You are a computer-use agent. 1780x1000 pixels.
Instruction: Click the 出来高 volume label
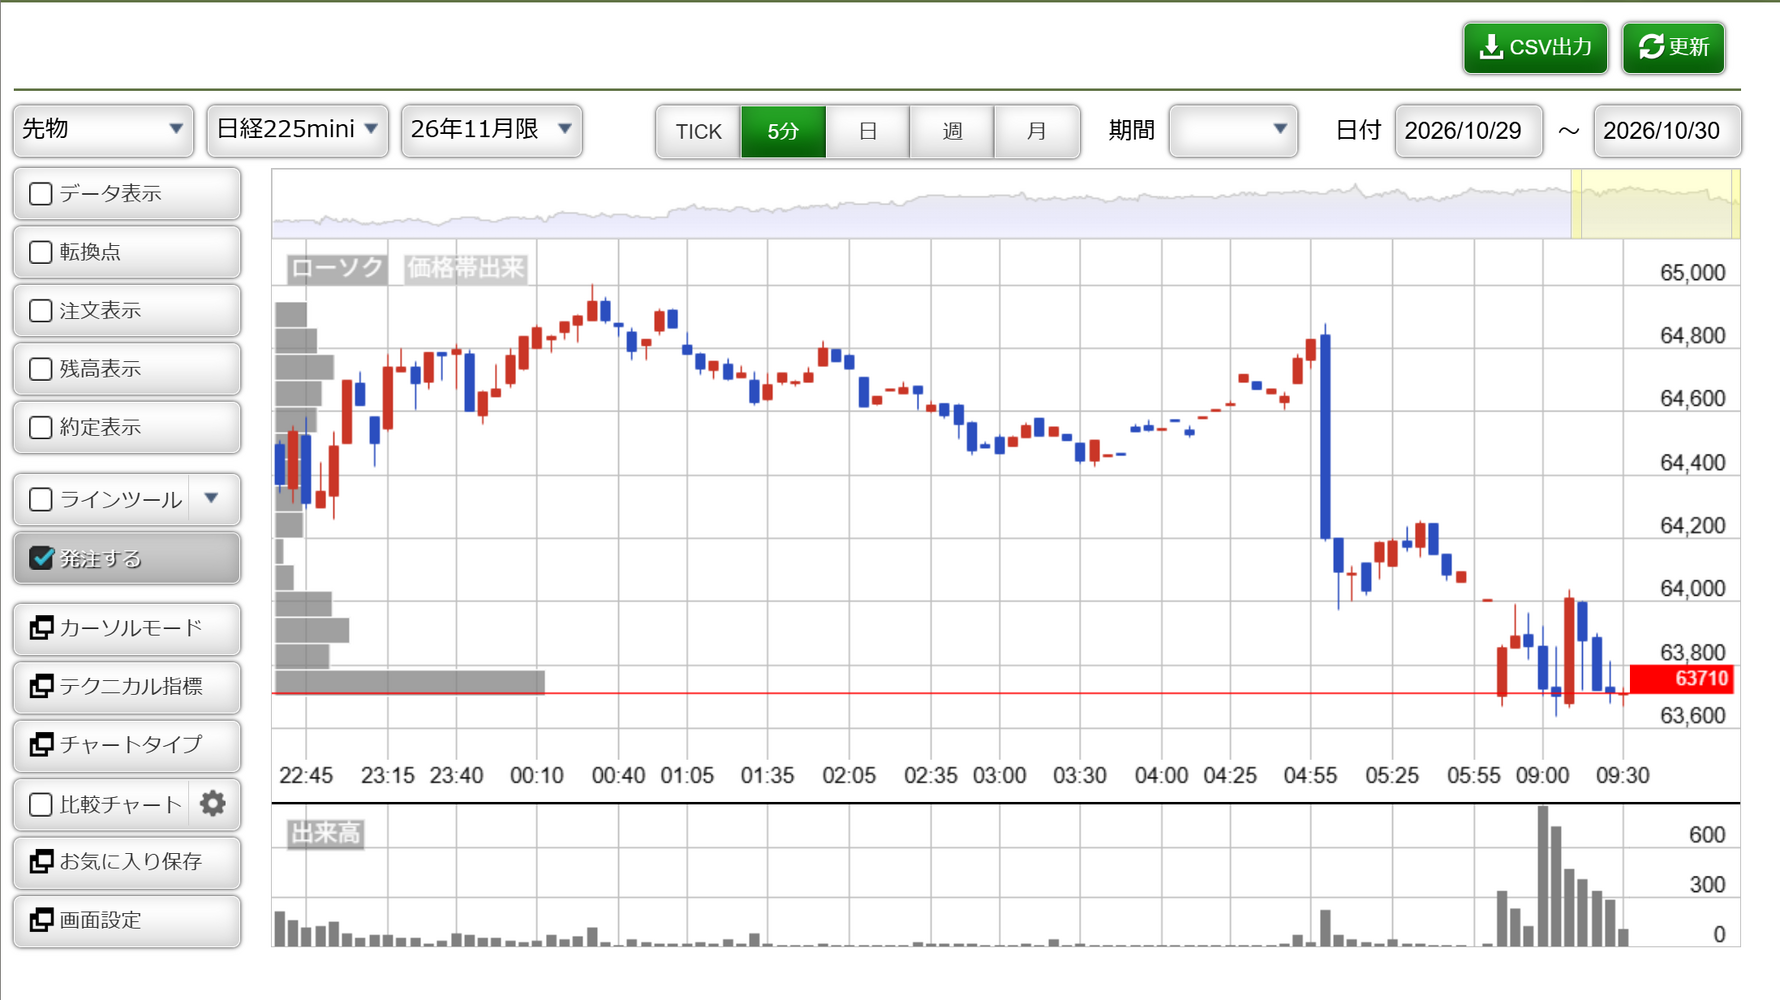click(325, 833)
